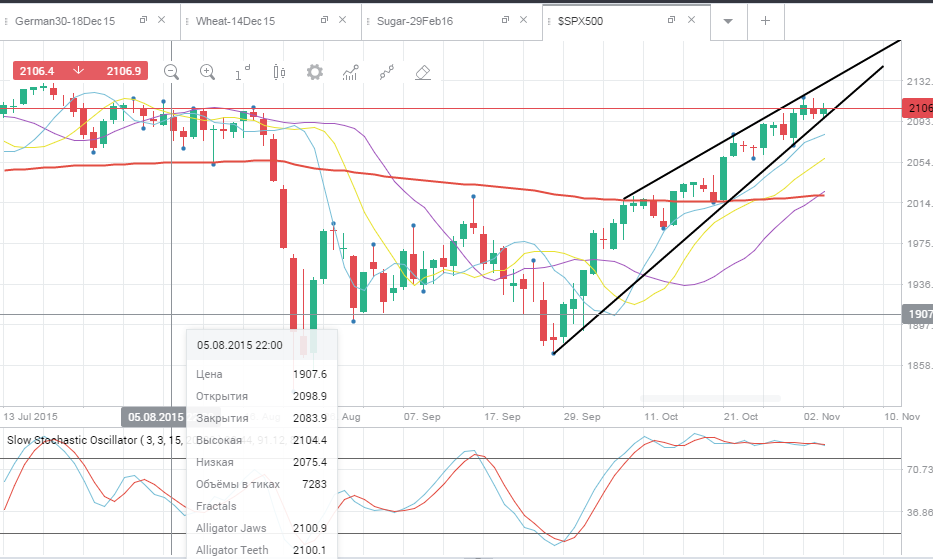
Task: Open the timeframe period selector icon
Action: pyautogui.click(x=243, y=72)
